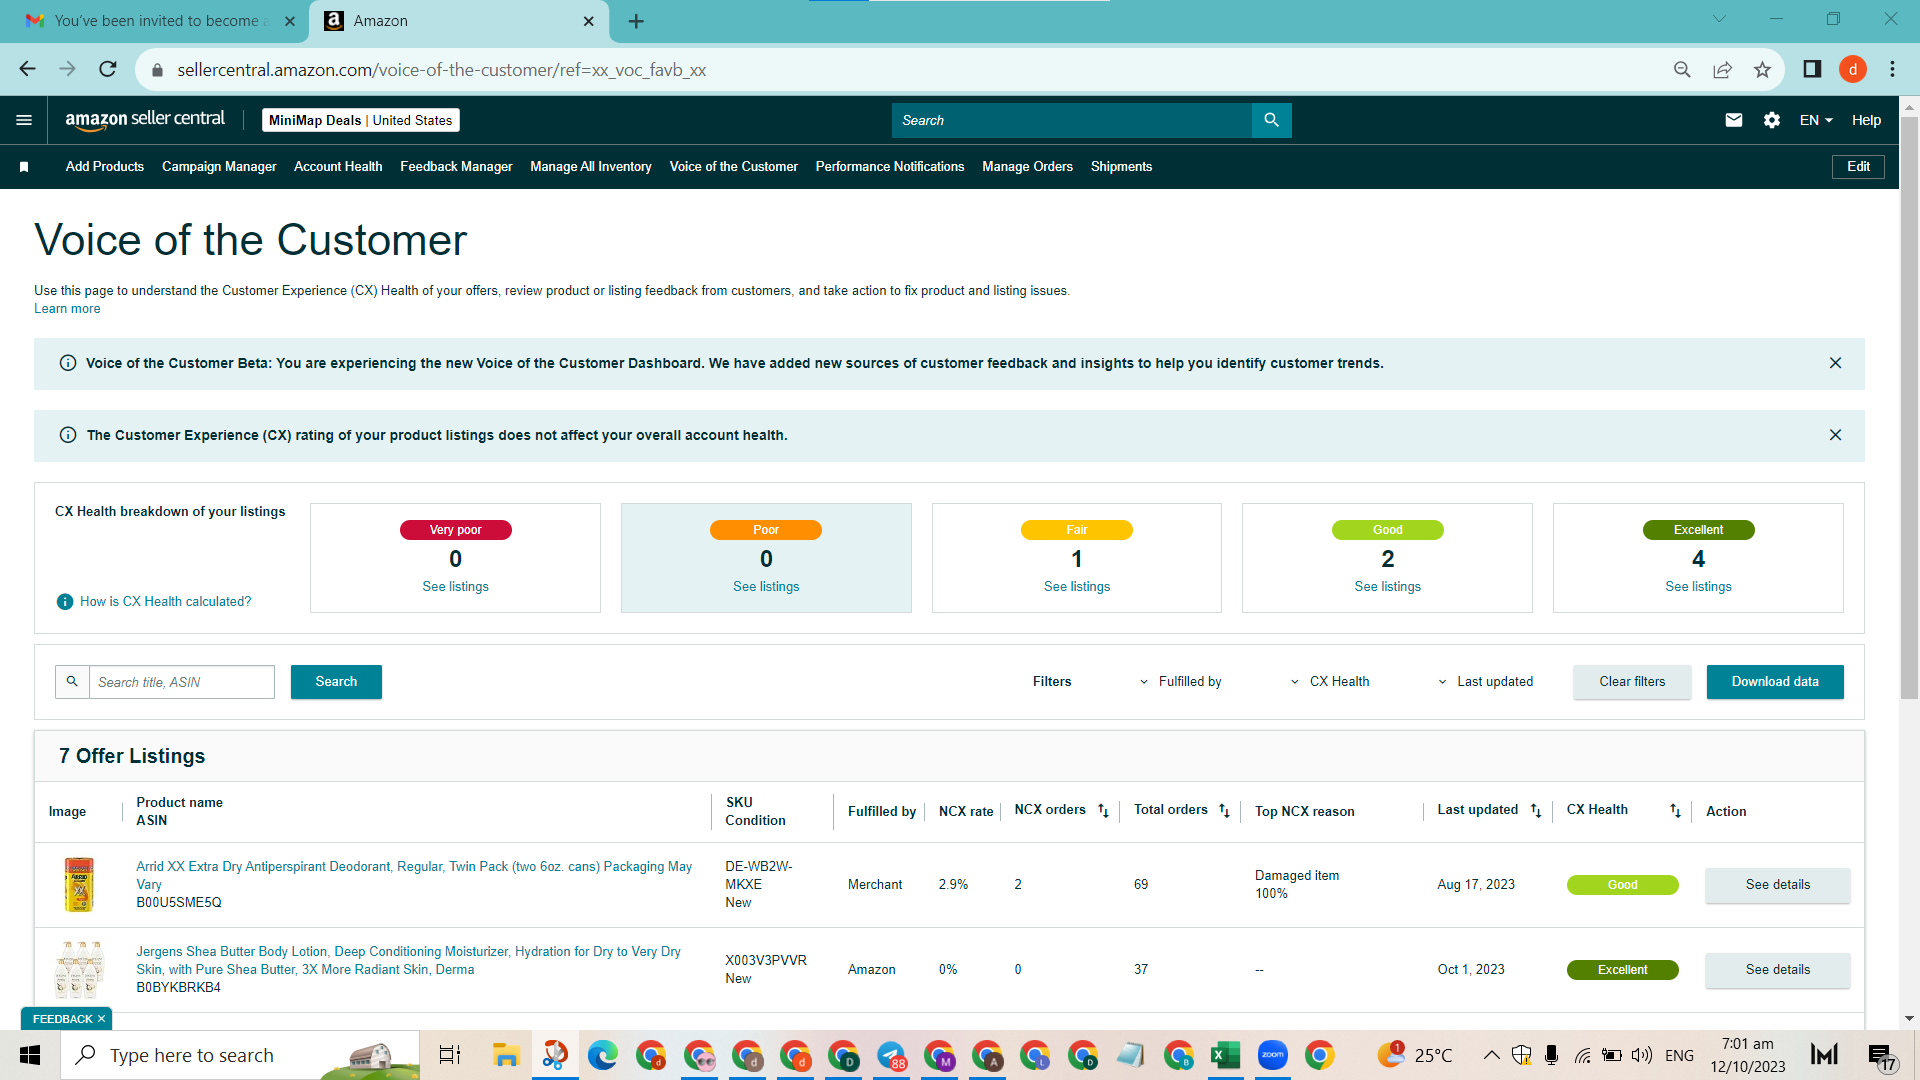Bookmark this page with the star icon
Screen dimensions: 1920x1080
pos(1762,69)
